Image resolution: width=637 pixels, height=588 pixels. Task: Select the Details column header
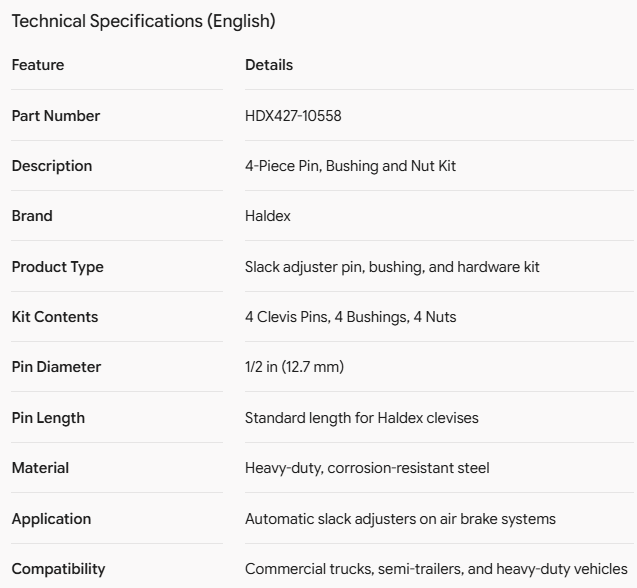pyautogui.click(x=269, y=65)
